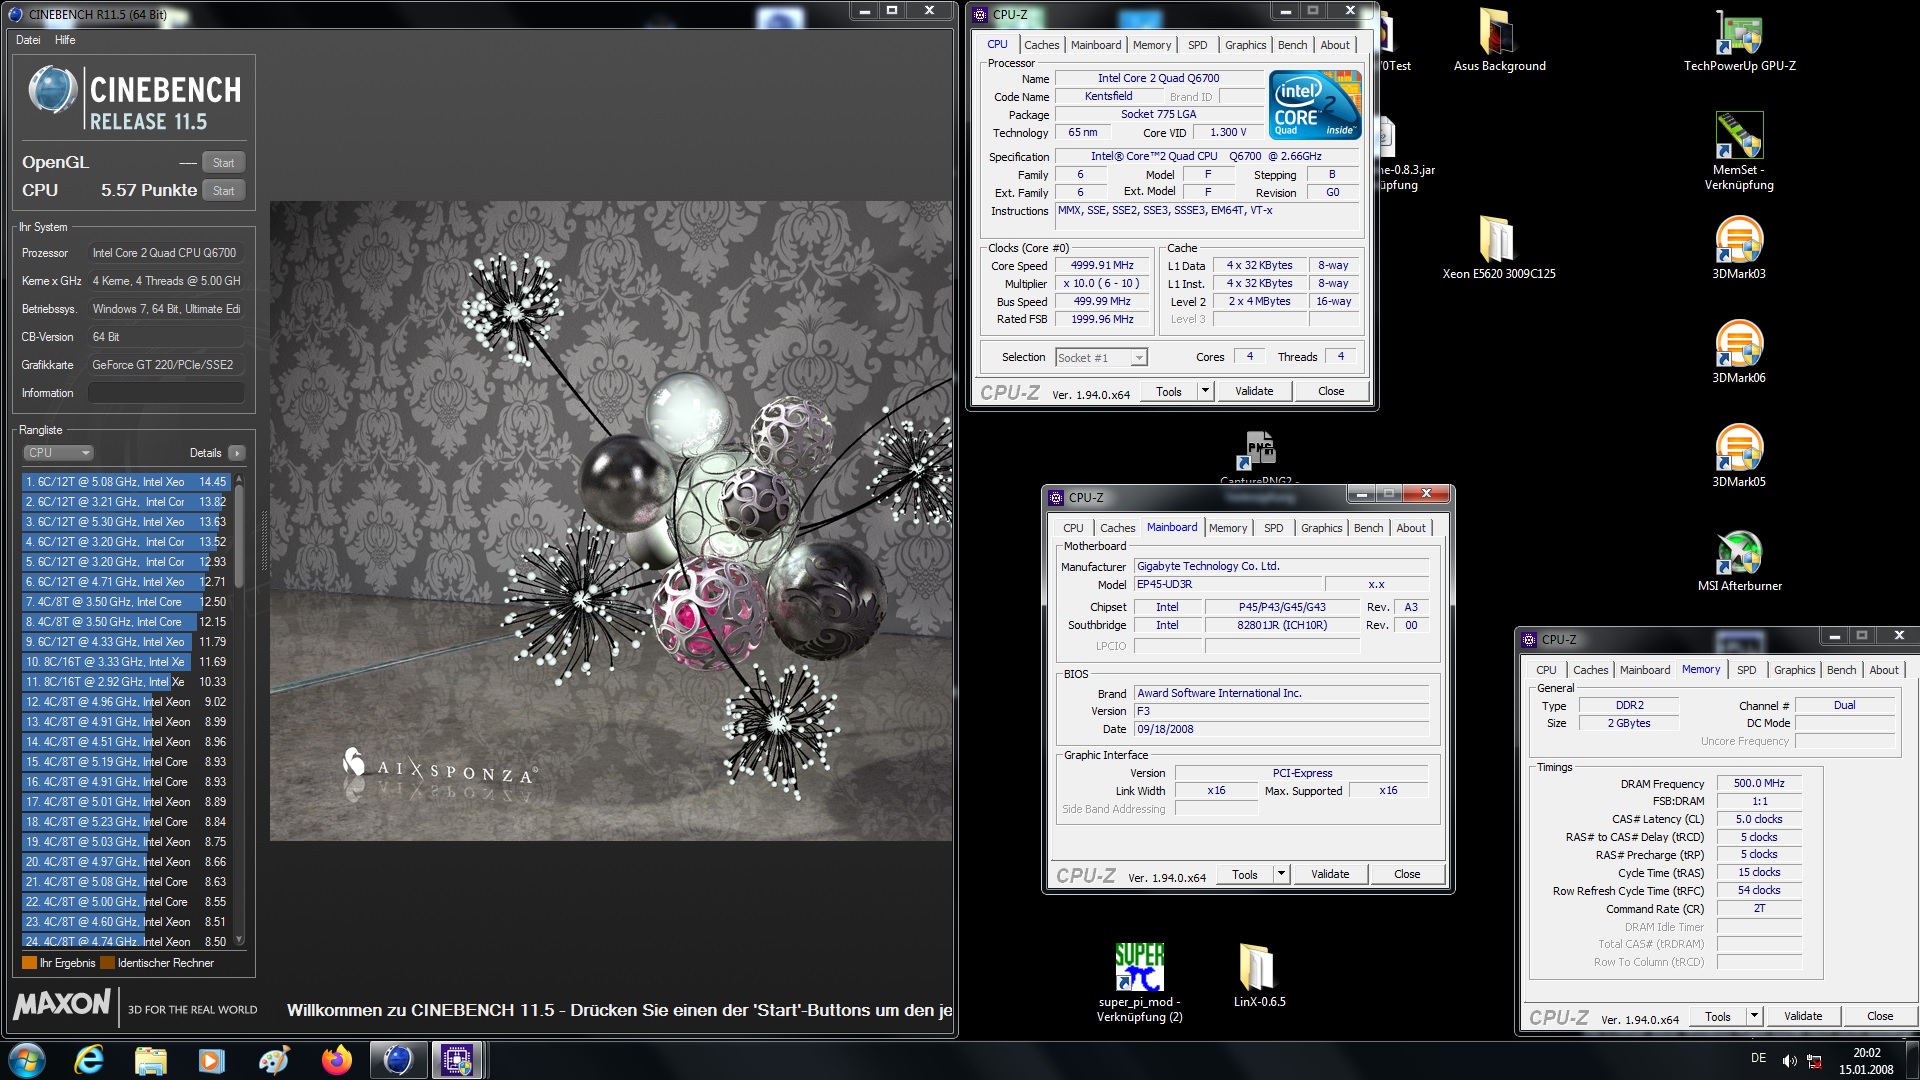Open Tools dropdown arrow in top CPU-Z
1920x1080 pixels.
[x=1205, y=391]
